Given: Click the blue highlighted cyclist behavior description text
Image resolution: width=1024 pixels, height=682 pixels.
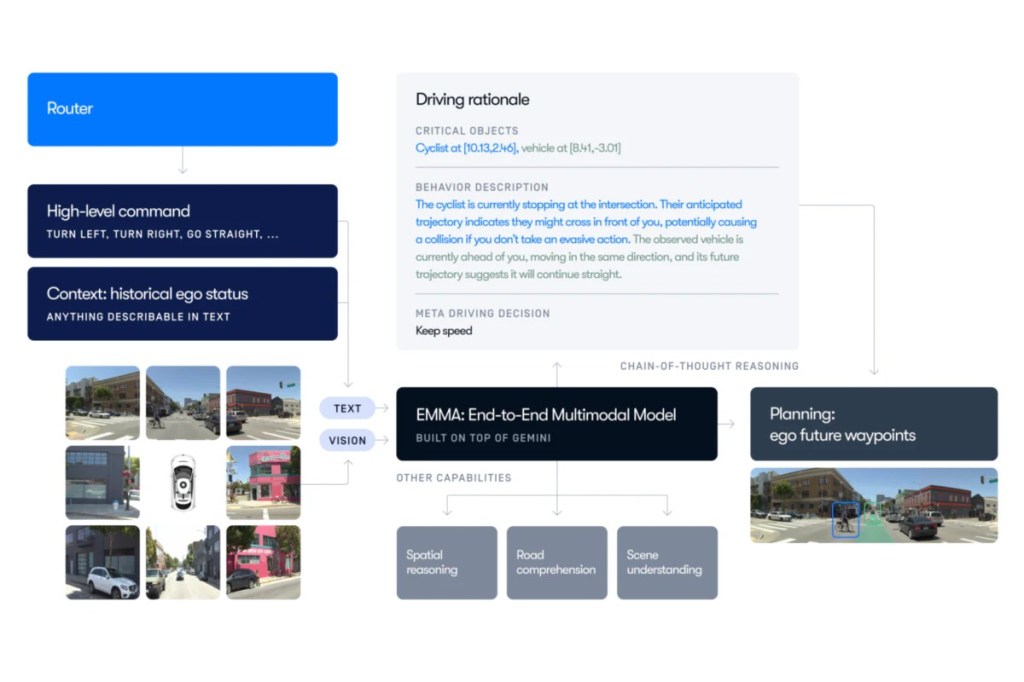Looking at the screenshot, I should tap(585, 222).
